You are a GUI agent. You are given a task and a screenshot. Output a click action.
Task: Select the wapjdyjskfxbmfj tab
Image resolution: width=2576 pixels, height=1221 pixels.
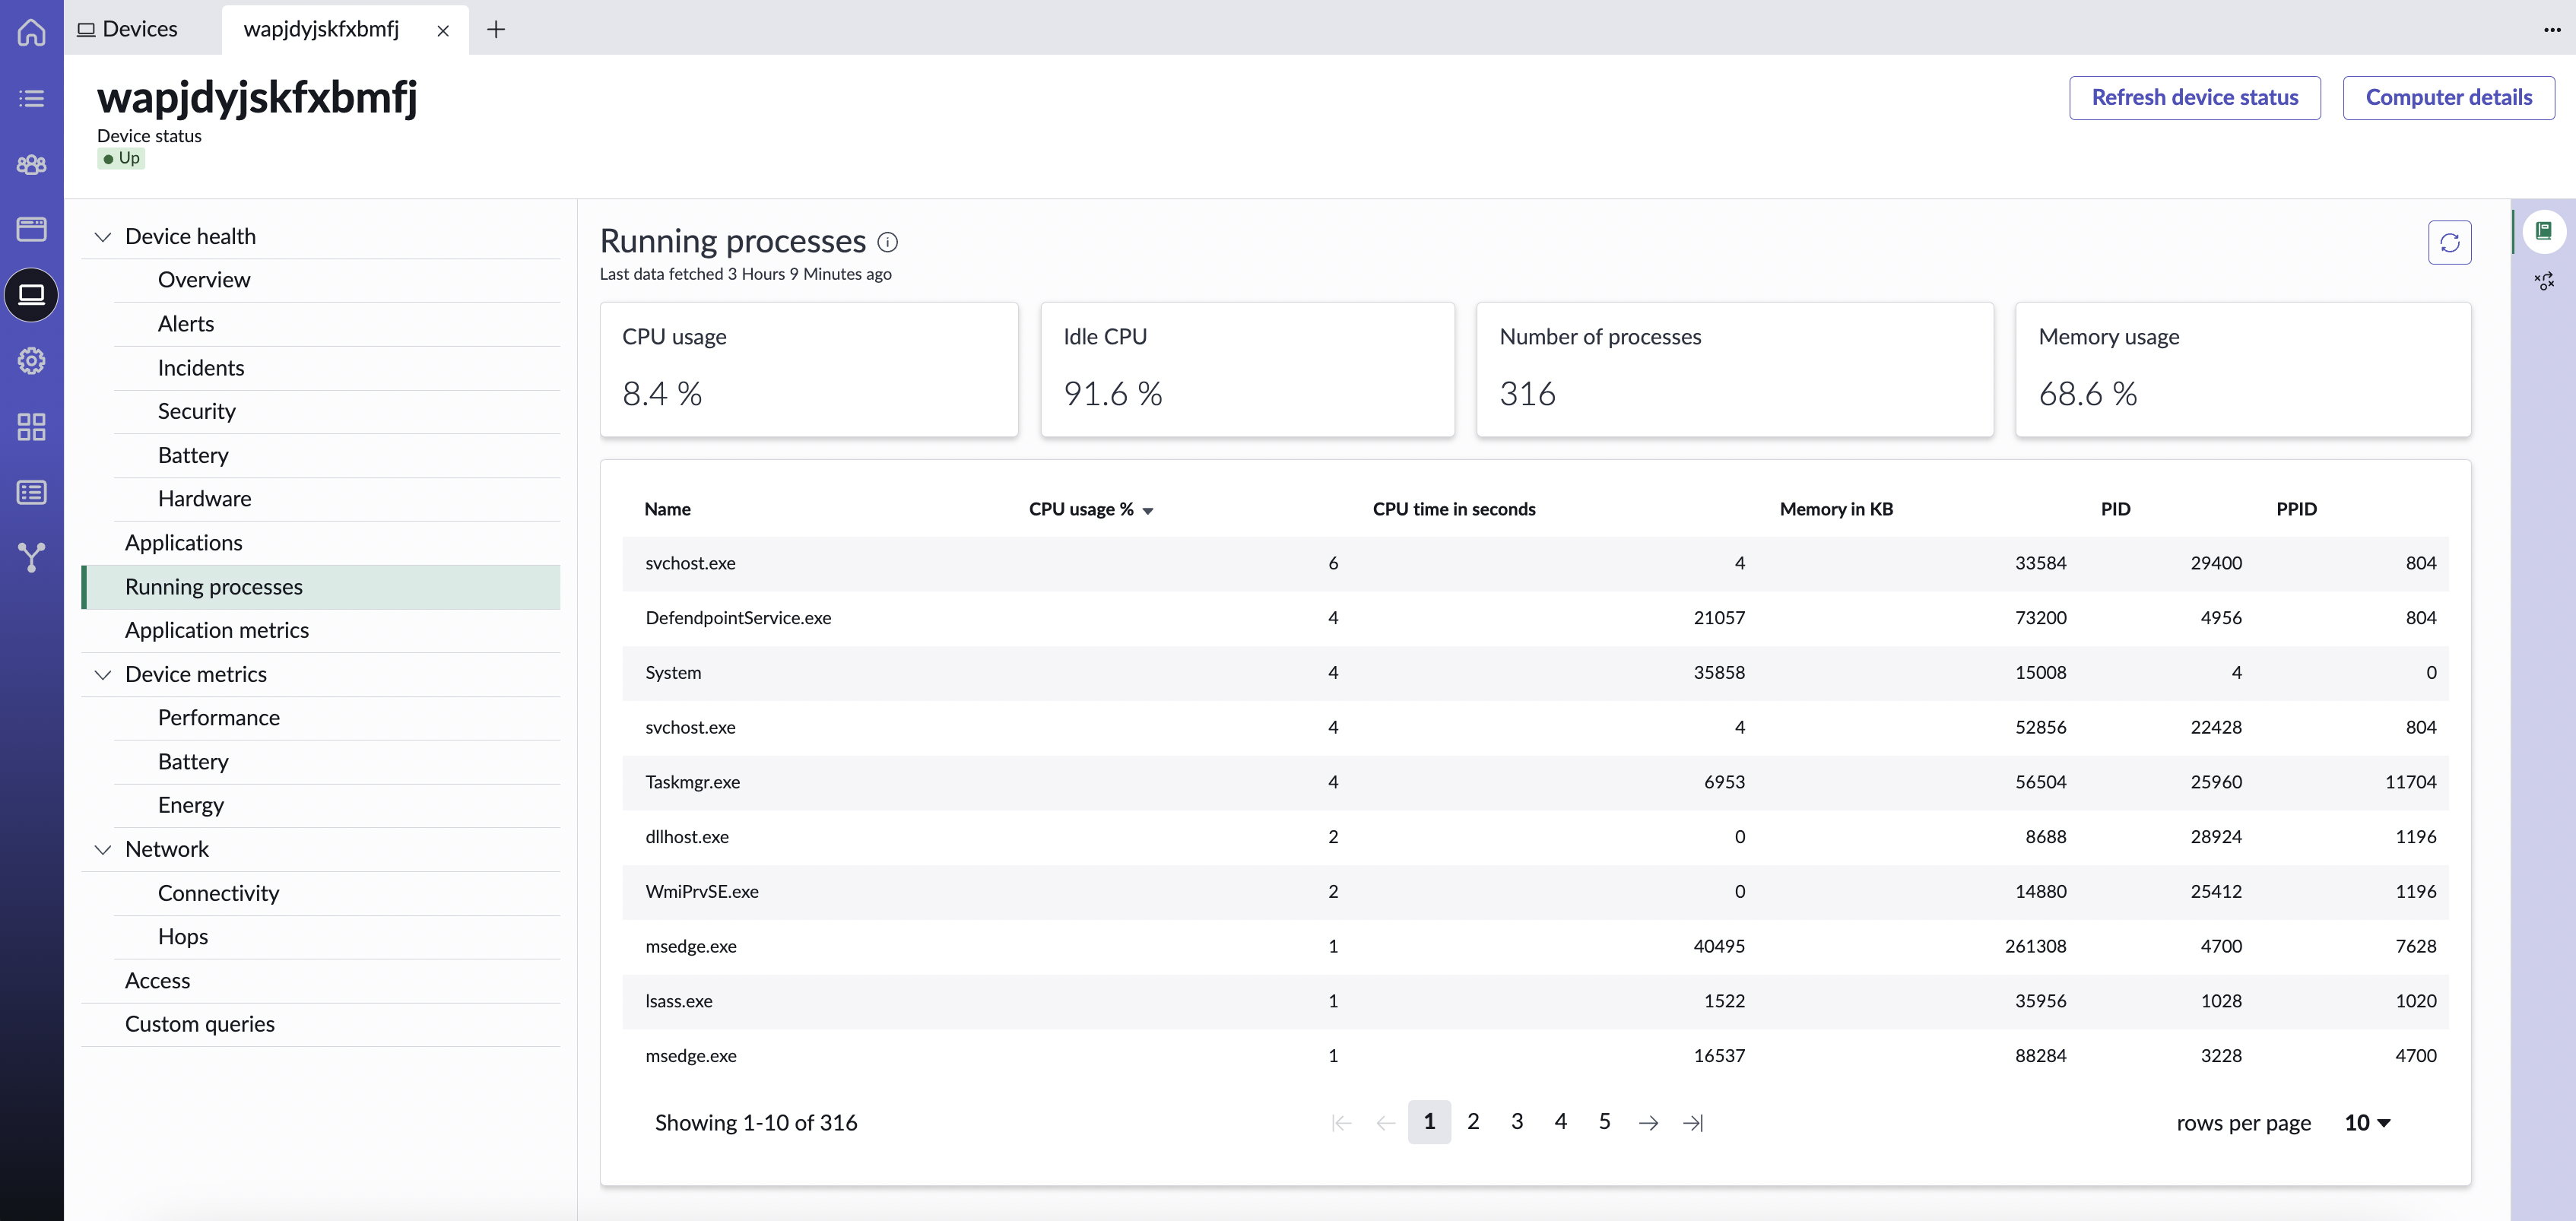tap(321, 29)
